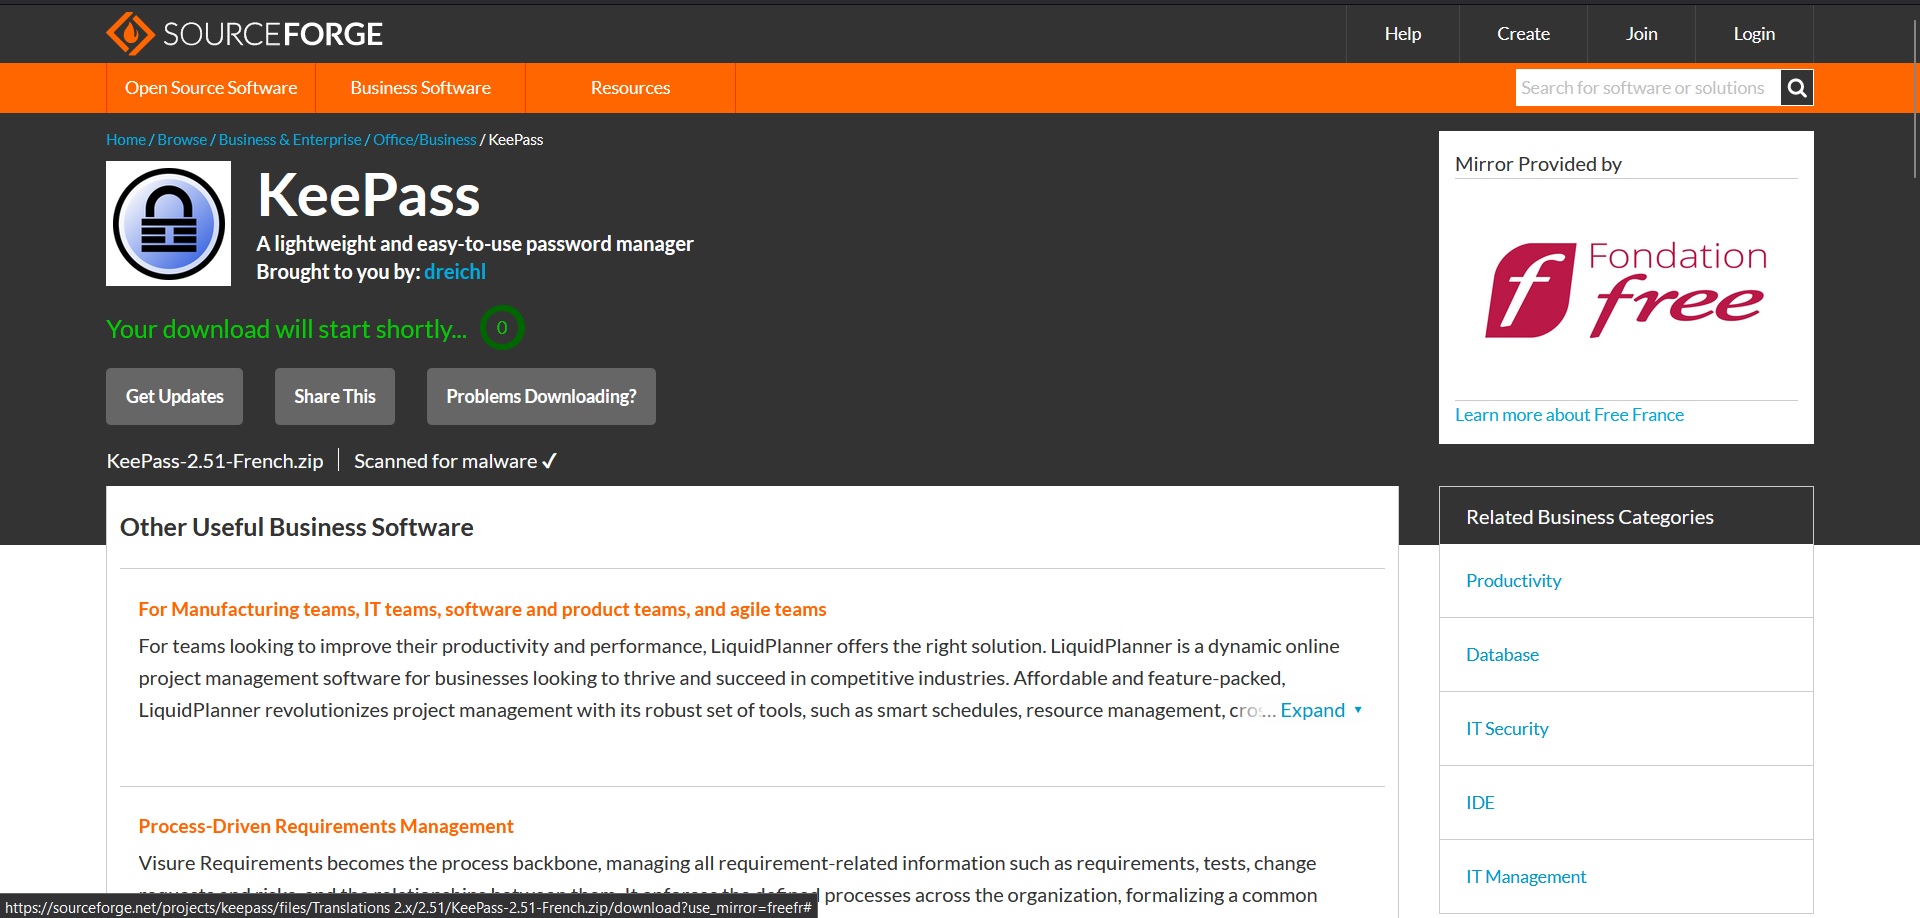Open the Resources menu
The height and width of the screenshot is (918, 1920).
pyautogui.click(x=630, y=88)
